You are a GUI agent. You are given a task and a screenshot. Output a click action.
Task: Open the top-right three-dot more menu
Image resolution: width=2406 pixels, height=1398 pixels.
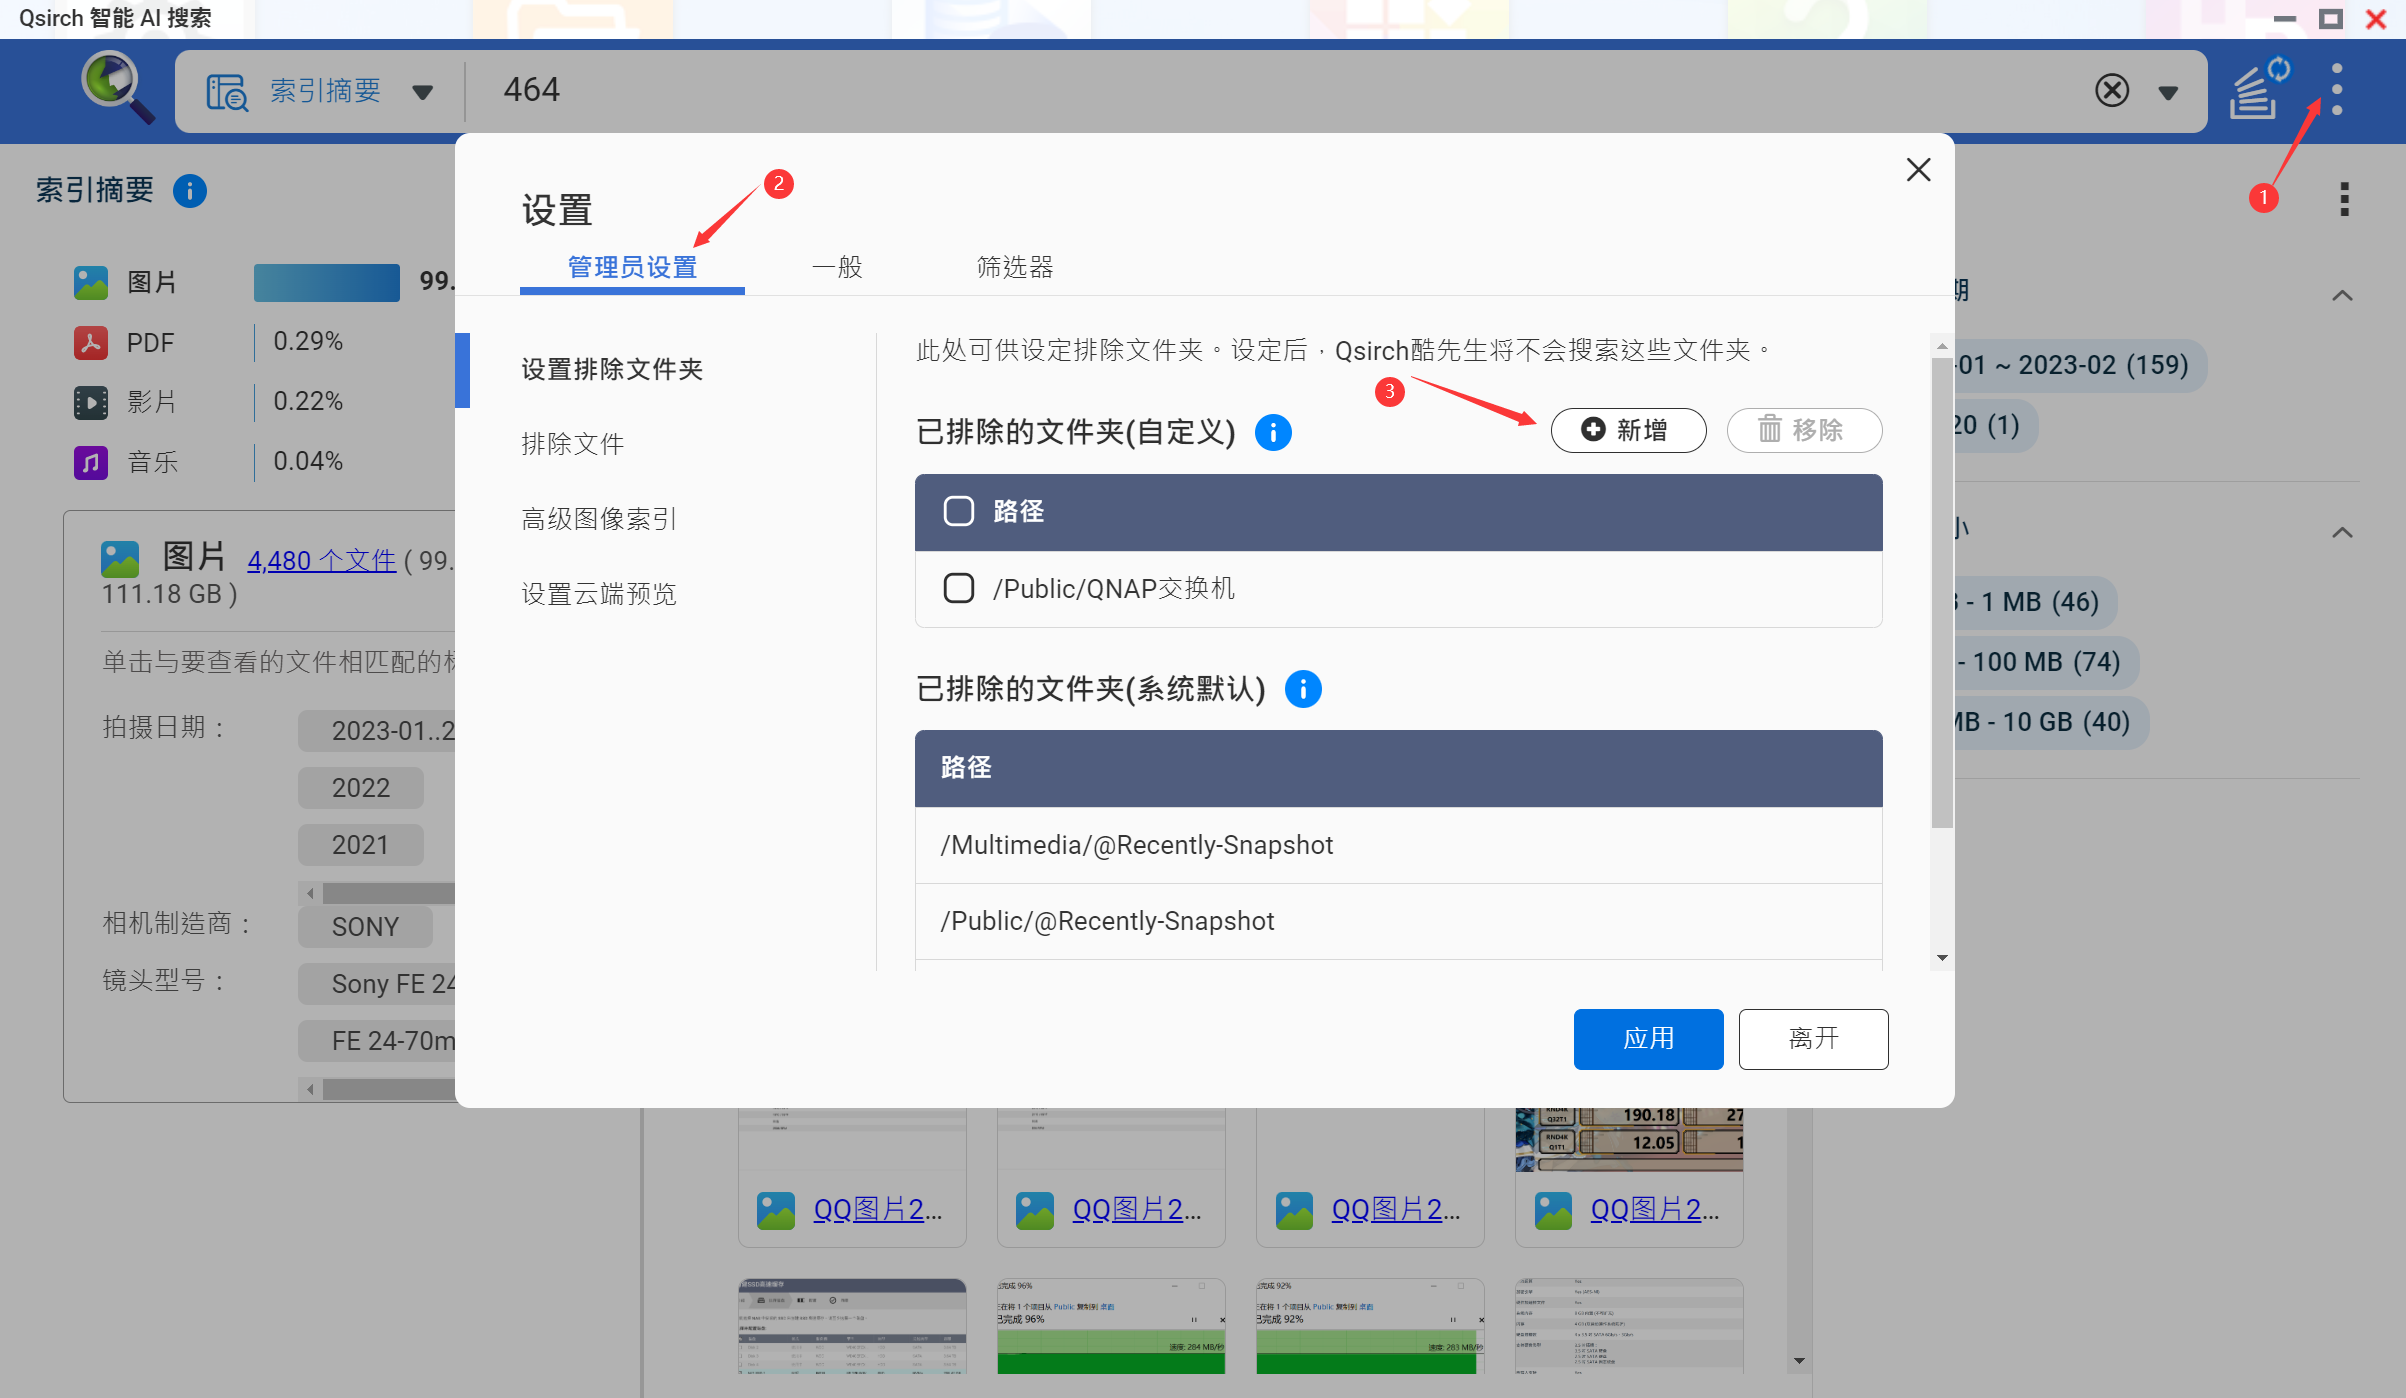[2337, 91]
